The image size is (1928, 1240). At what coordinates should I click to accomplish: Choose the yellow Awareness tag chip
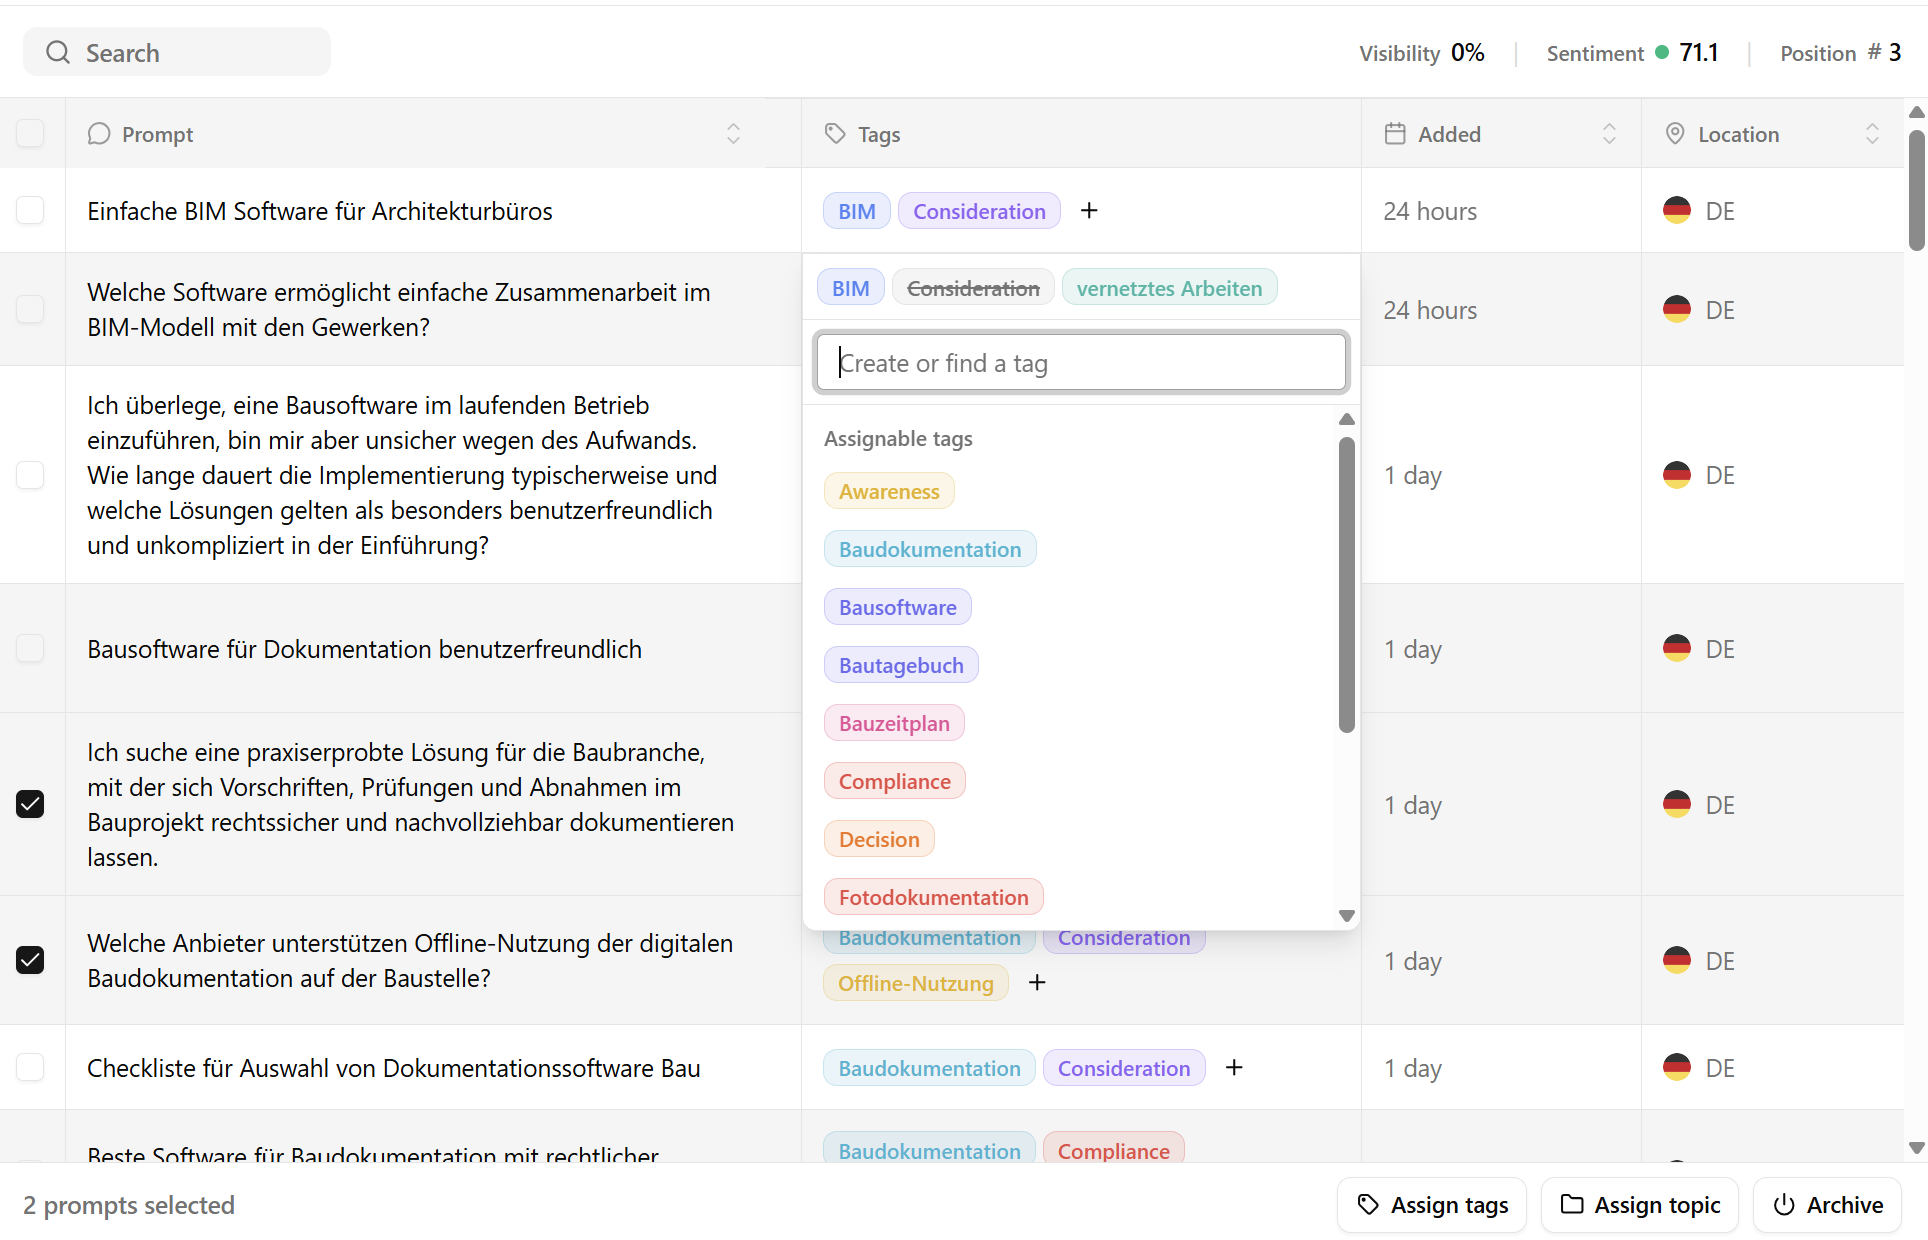(888, 492)
